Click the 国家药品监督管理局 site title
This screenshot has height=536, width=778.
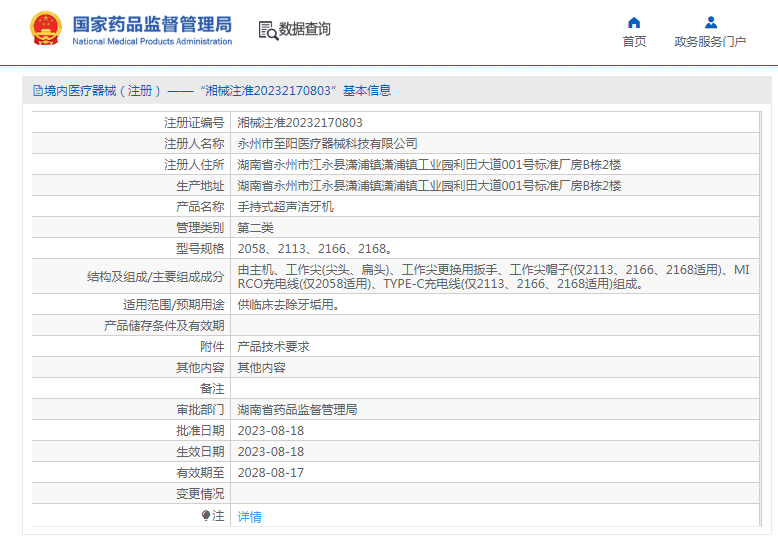pyautogui.click(x=152, y=23)
